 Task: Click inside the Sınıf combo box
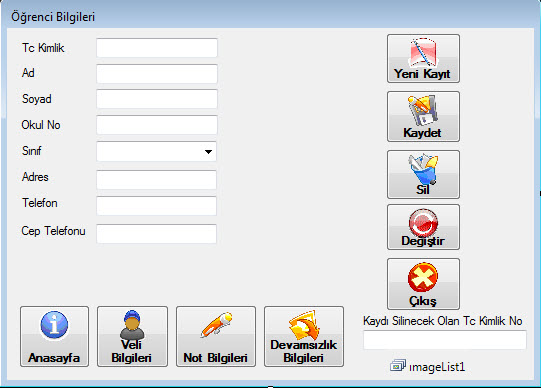point(156,151)
